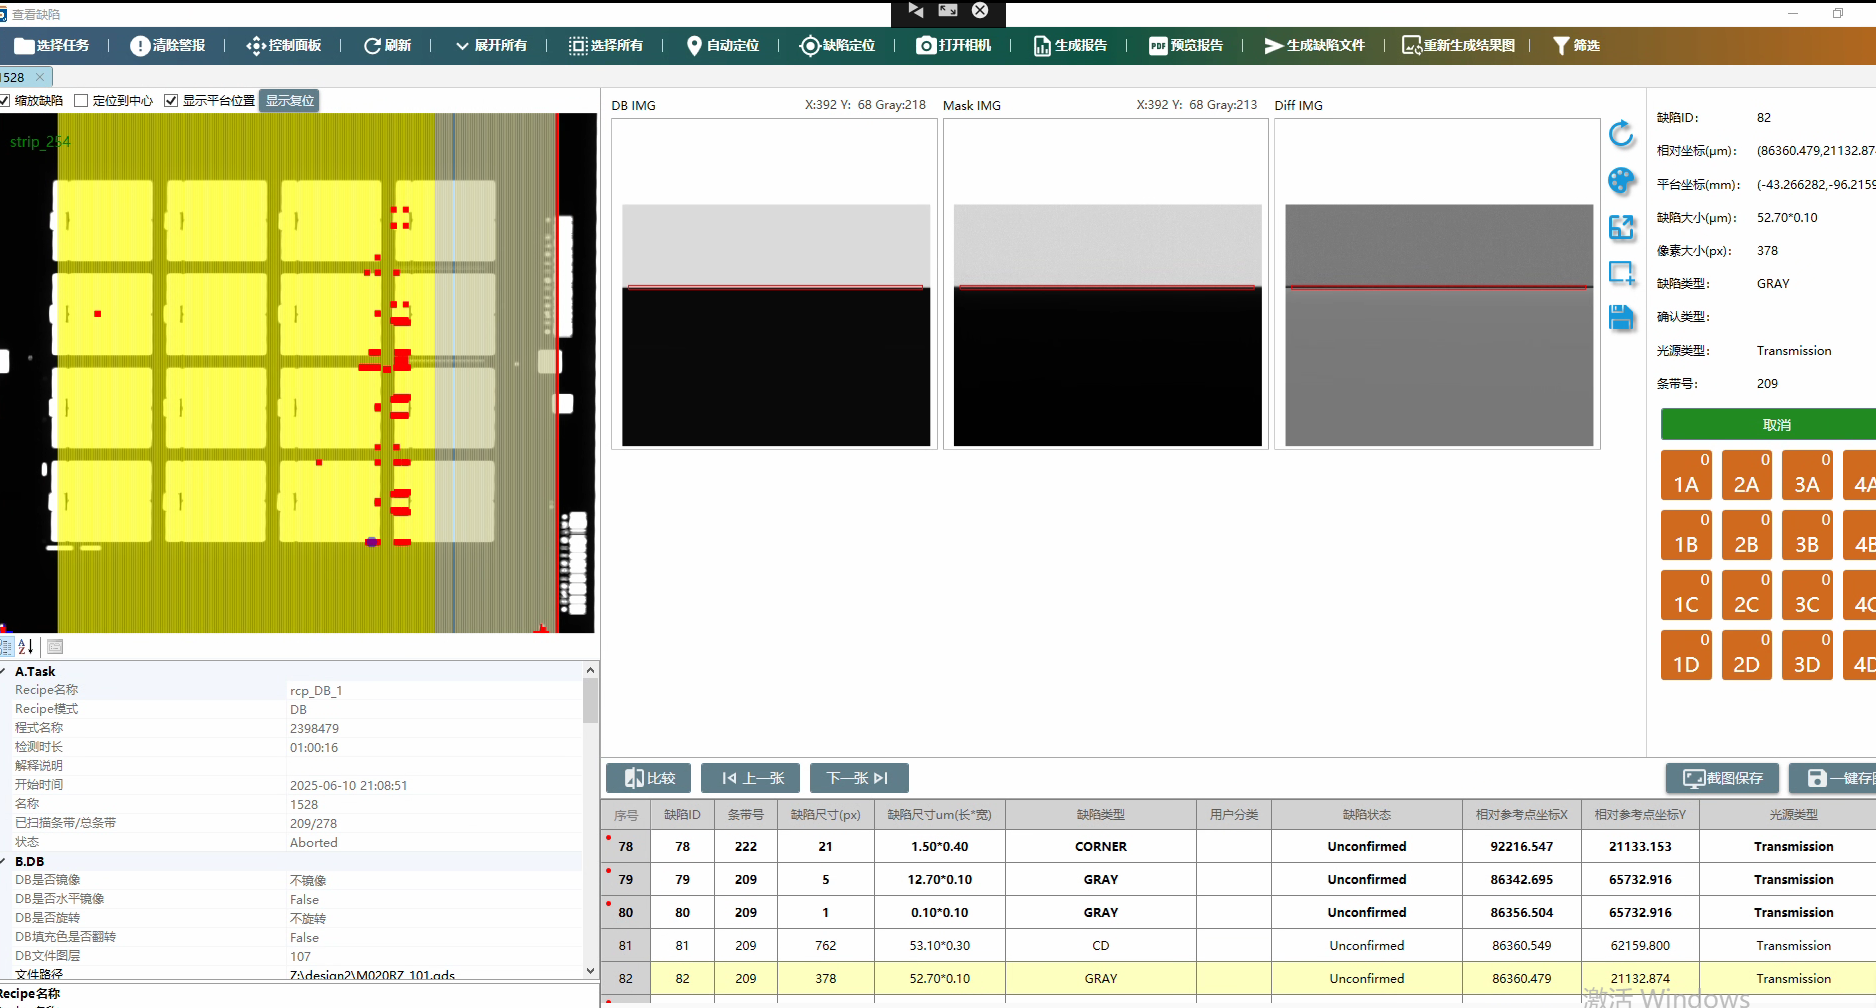Select defect row 81 with CD type
Viewport: 1876px width, 1008px height.
pos(1238,945)
